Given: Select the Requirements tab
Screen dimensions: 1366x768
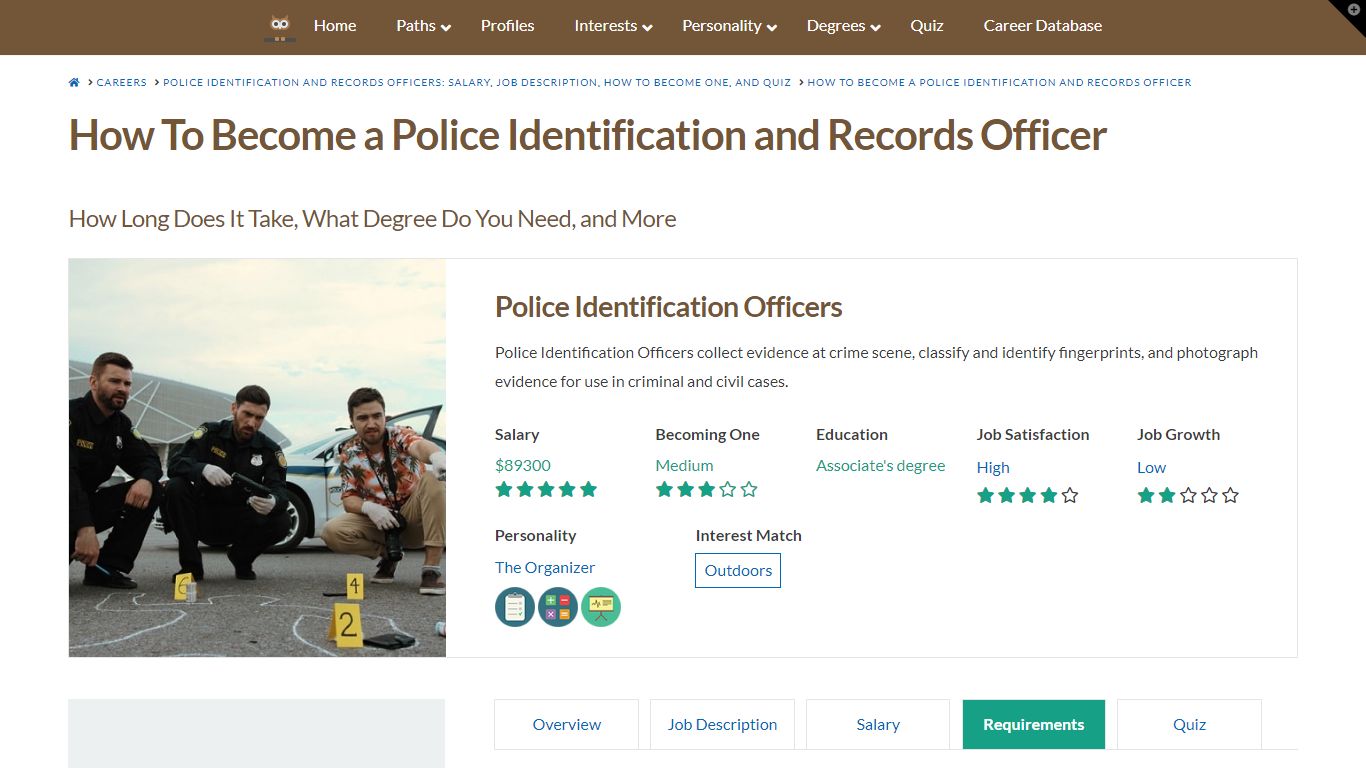Looking at the screenshot, I should (1034, 724).
